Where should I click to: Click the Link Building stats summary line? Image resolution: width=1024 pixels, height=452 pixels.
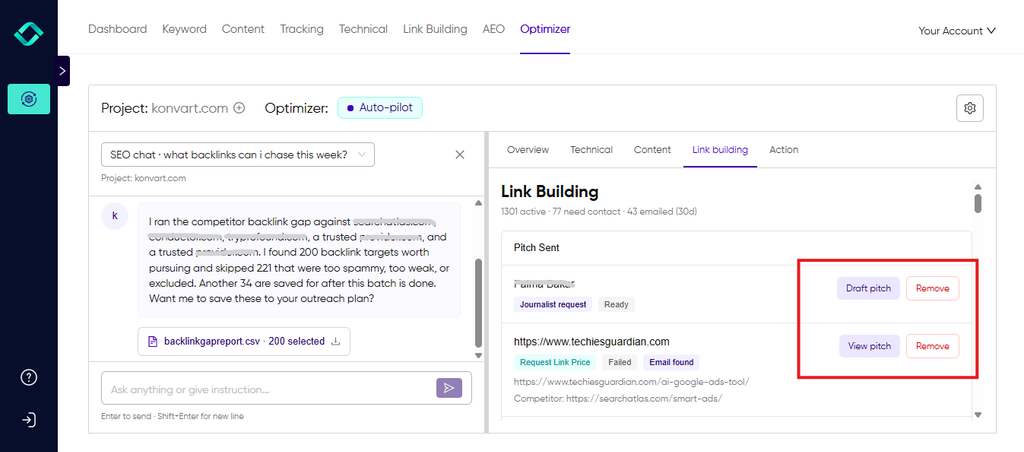pyautogui.click(x=600, y=212)
